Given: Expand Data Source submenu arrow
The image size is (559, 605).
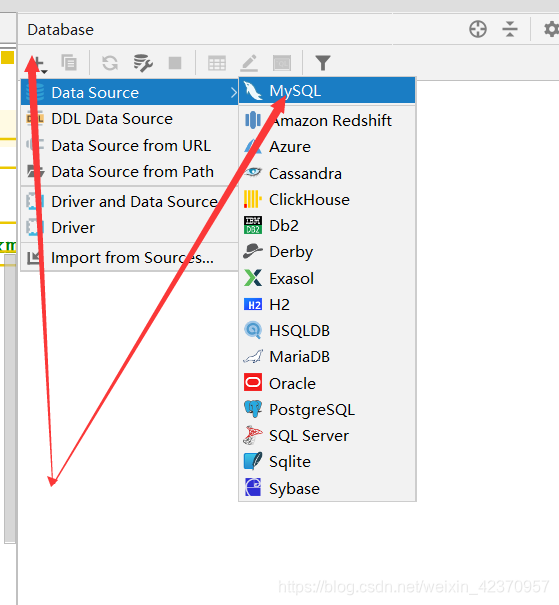Looking at the screenshot, I should [233, 93].
